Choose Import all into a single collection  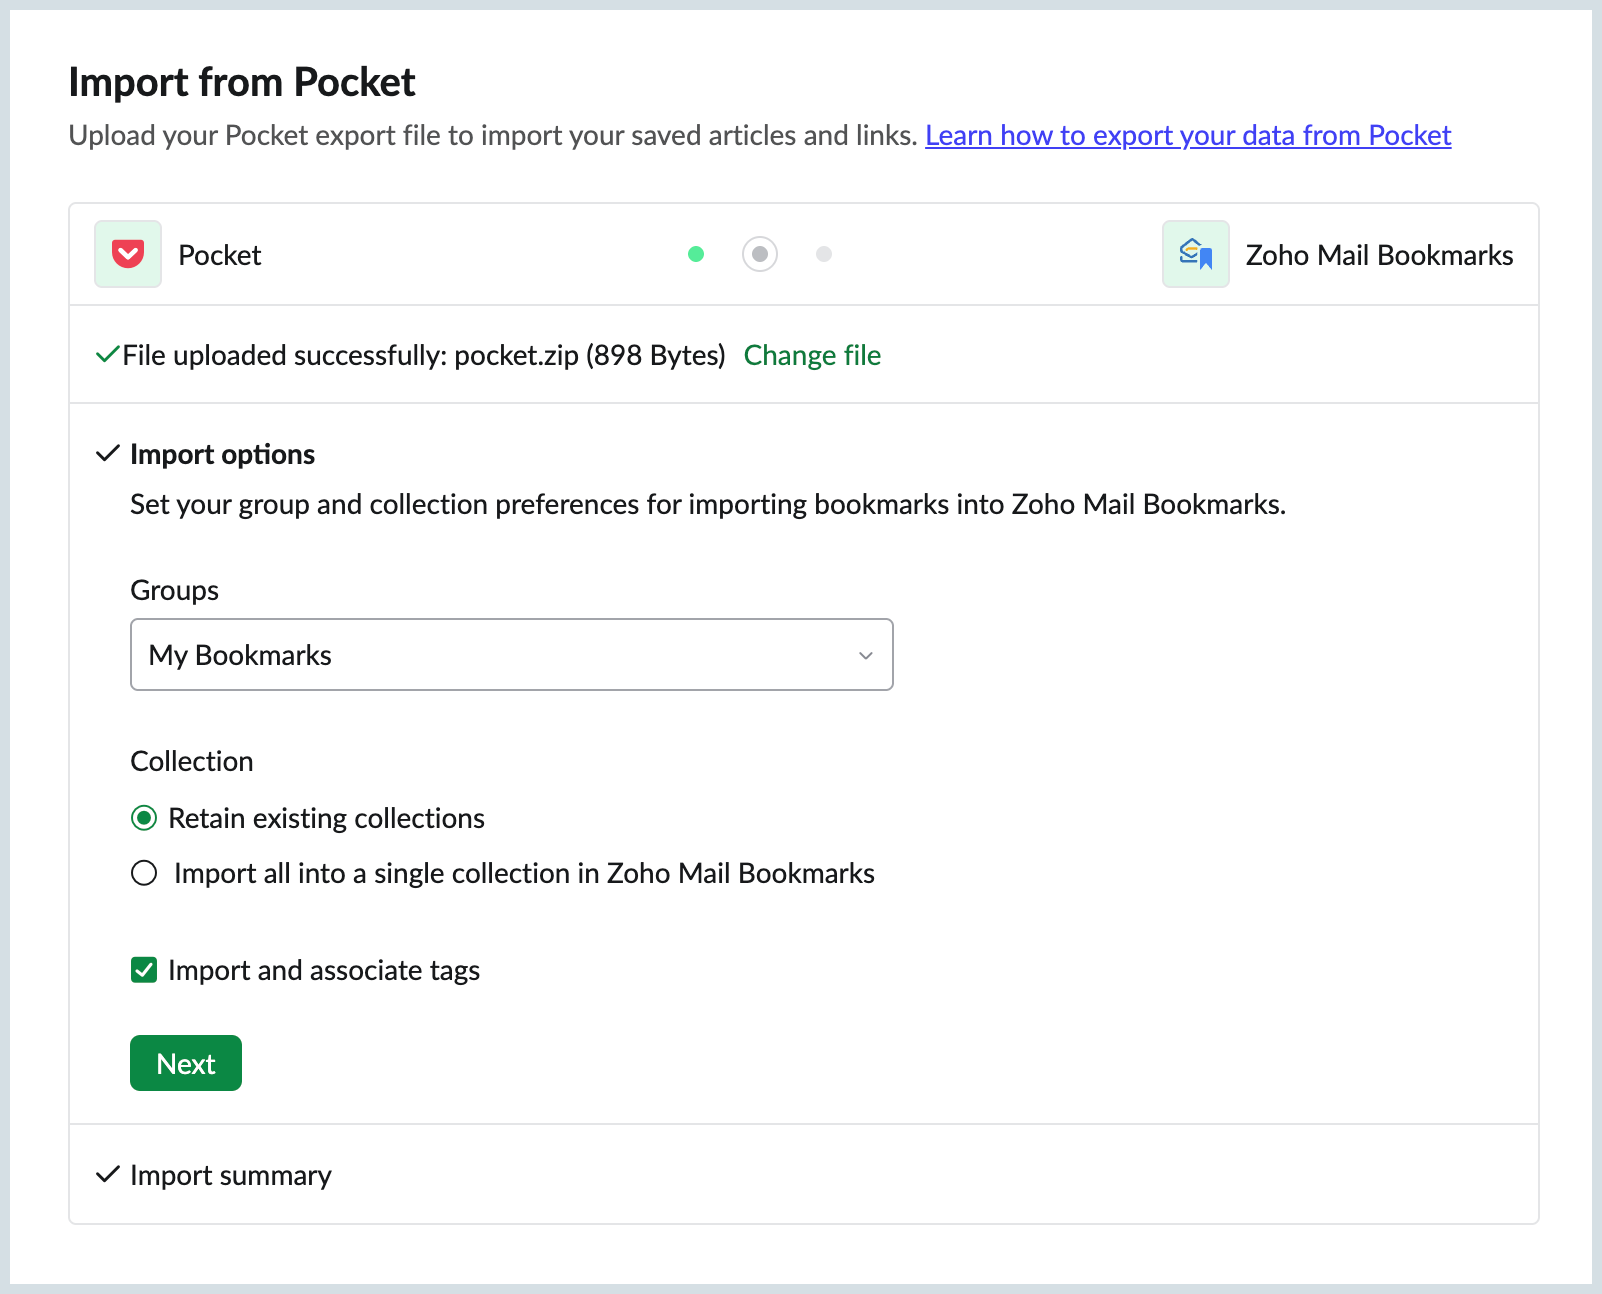tap(145, 873)
